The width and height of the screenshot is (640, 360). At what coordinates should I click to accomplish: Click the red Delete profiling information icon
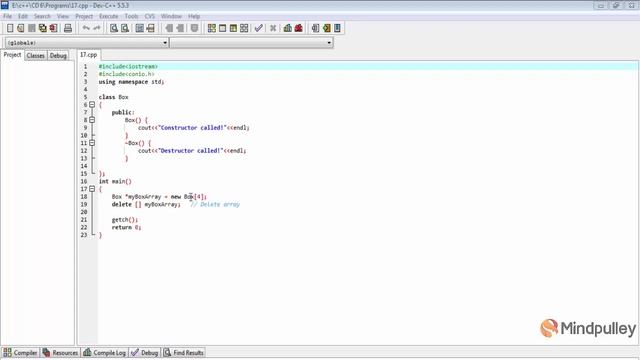click(299, 28)
